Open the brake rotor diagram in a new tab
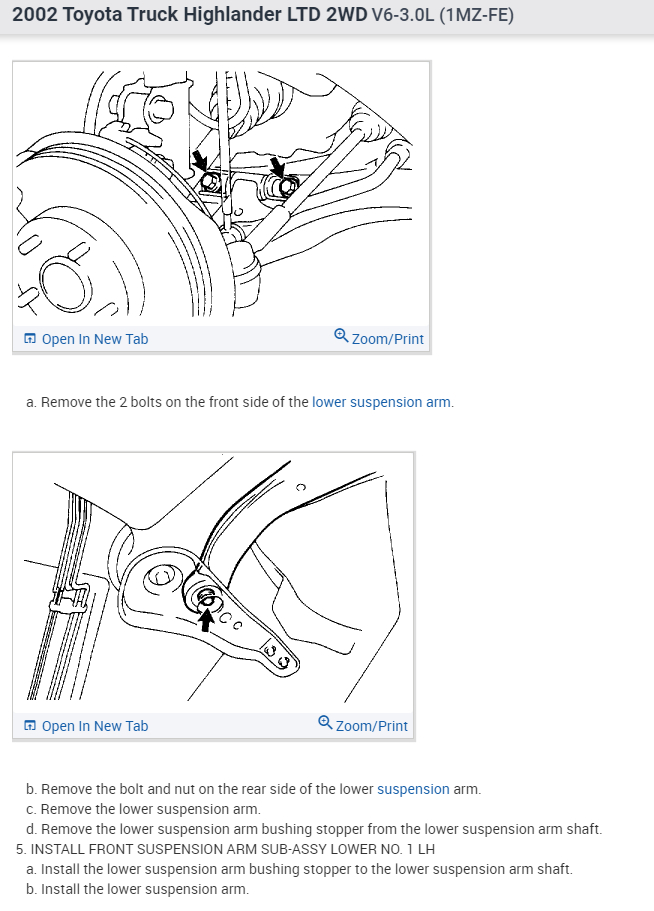 (x=86, y=339)
